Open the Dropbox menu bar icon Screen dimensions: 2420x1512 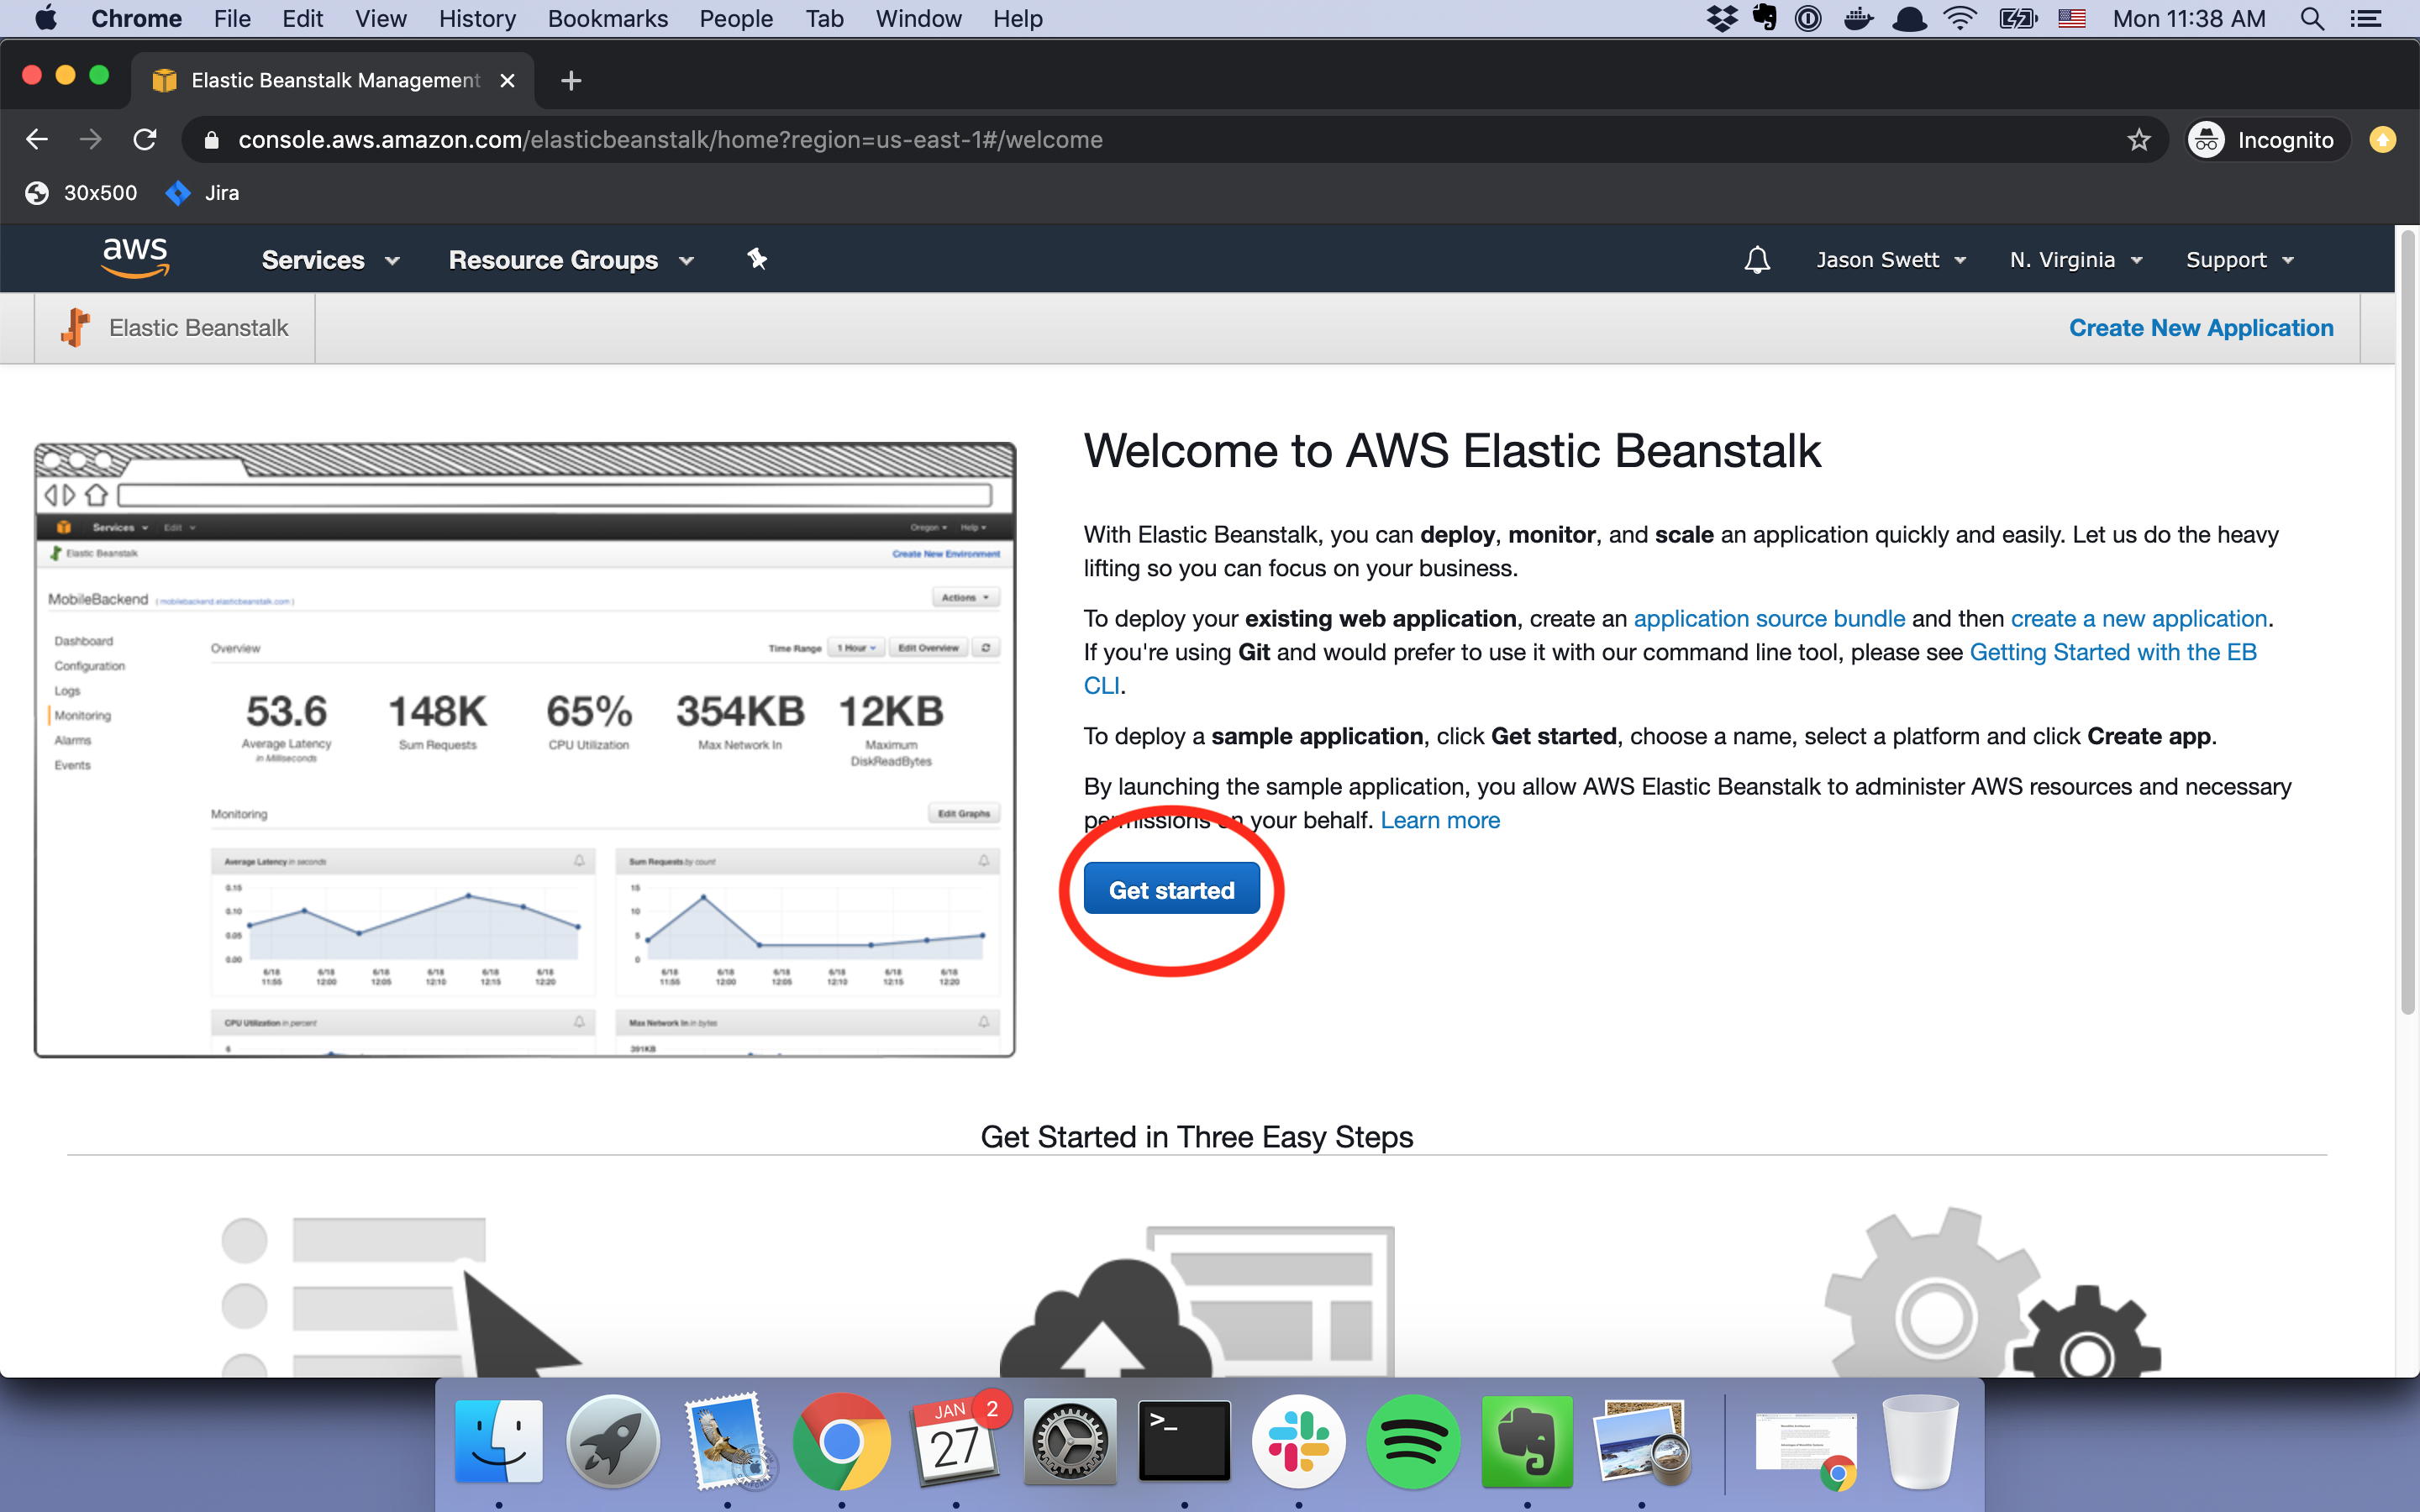tap(1721, 18)
